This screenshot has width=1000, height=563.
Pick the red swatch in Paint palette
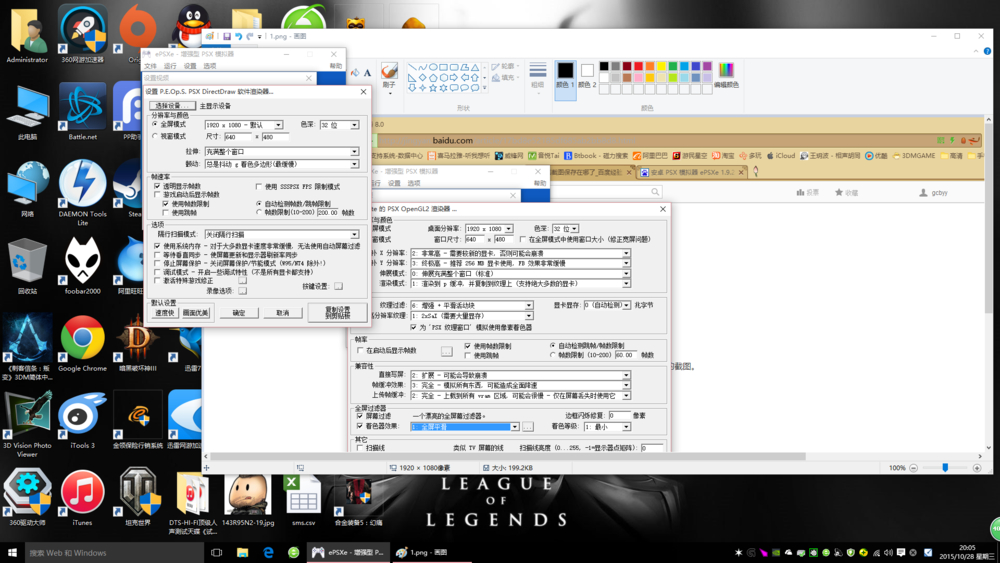click(638, 67)
